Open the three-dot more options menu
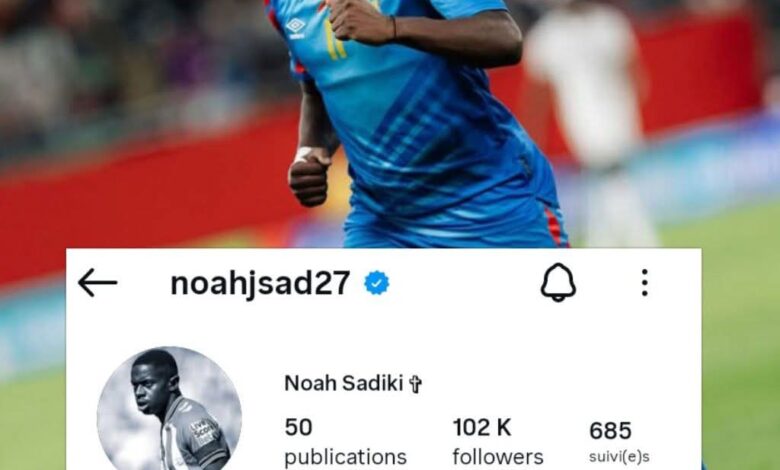This screenshot has height=470, width=780. point(645,282)
